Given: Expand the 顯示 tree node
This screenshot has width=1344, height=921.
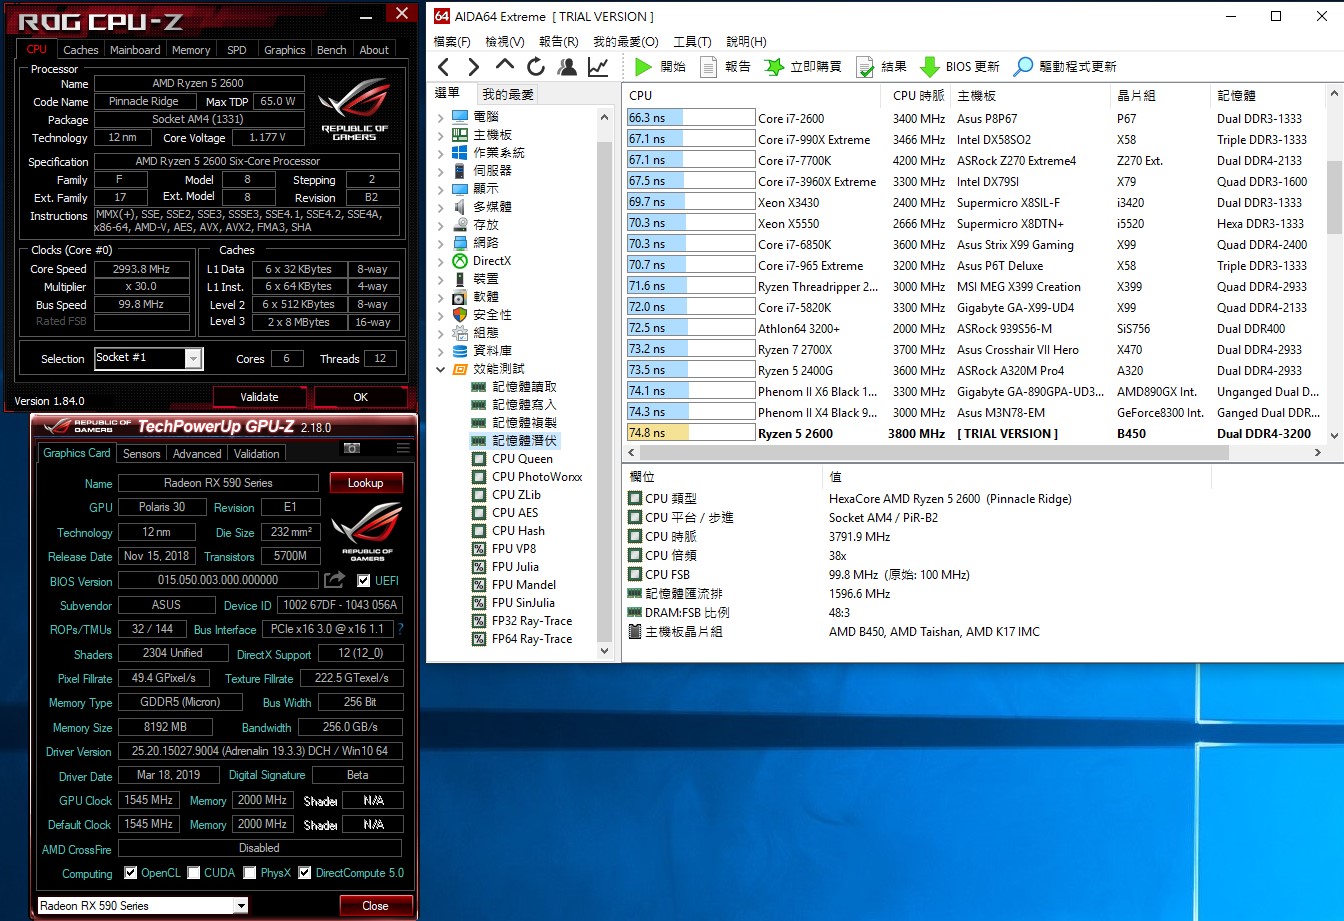Looking at the screenshot, I should [440, 189].
